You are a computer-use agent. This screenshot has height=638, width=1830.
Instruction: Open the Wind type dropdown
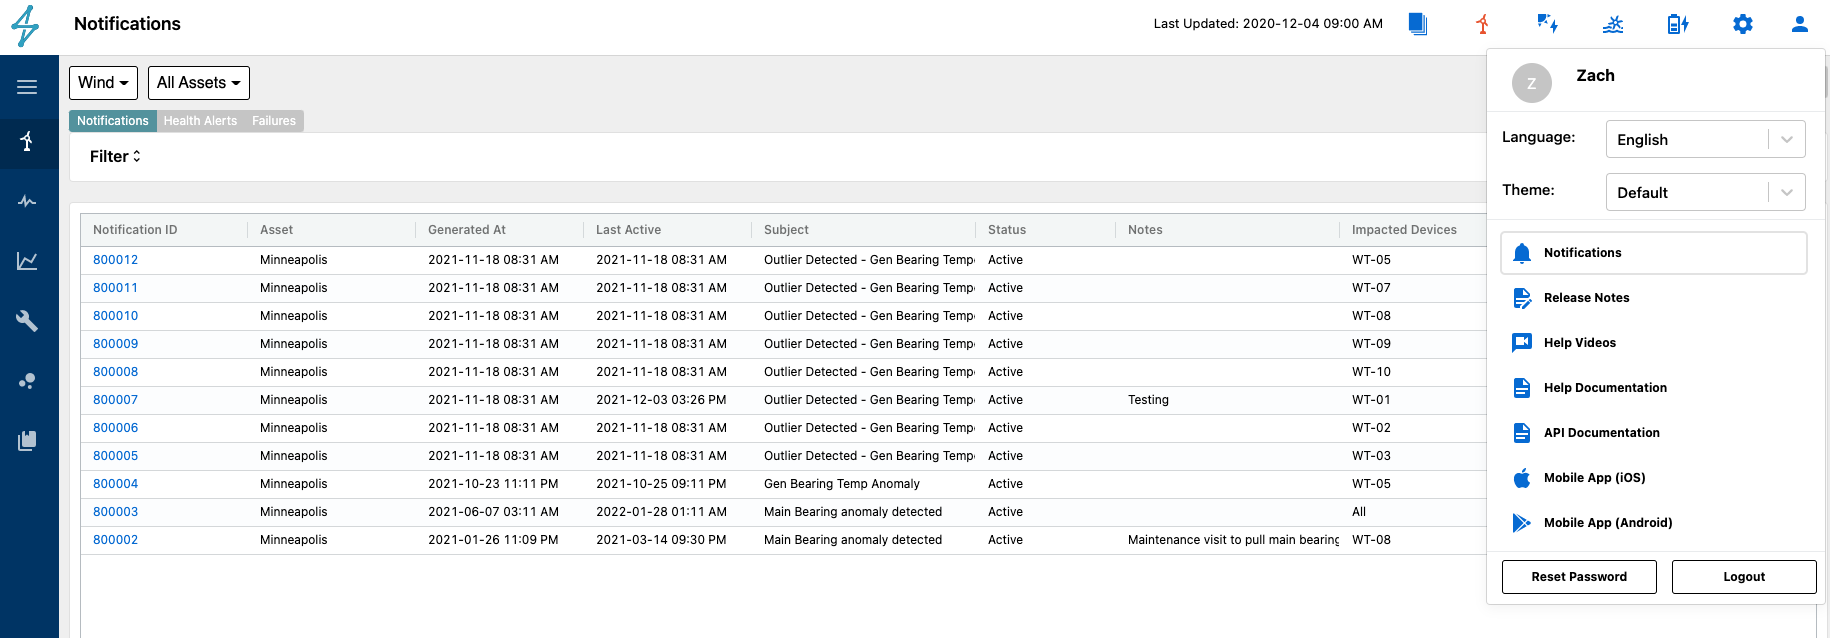(103, 83)
